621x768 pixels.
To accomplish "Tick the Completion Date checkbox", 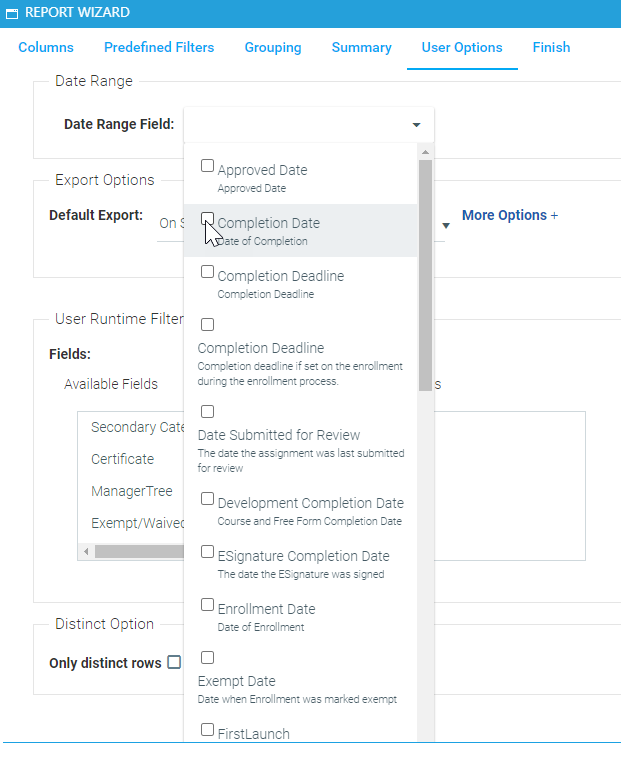I will pyautogui.click(x=207, y=219).
